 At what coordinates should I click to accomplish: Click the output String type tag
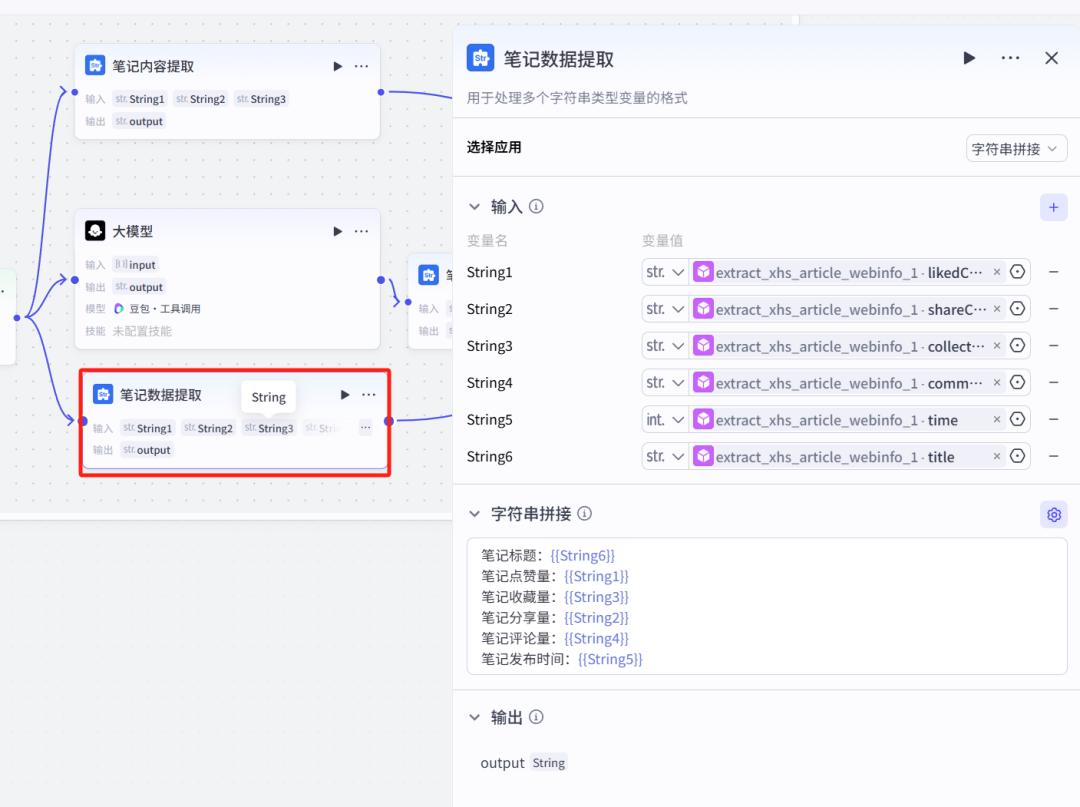click(549, 763)
